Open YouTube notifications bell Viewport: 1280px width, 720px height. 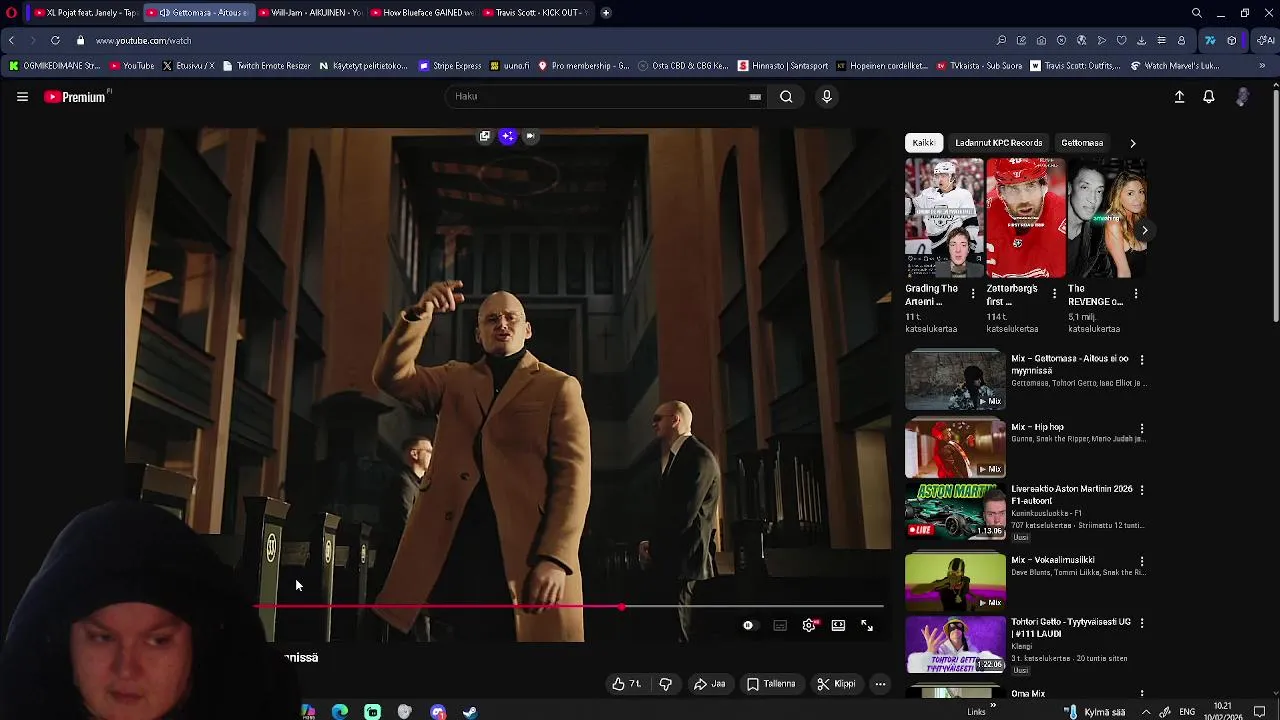[1209, 97]
